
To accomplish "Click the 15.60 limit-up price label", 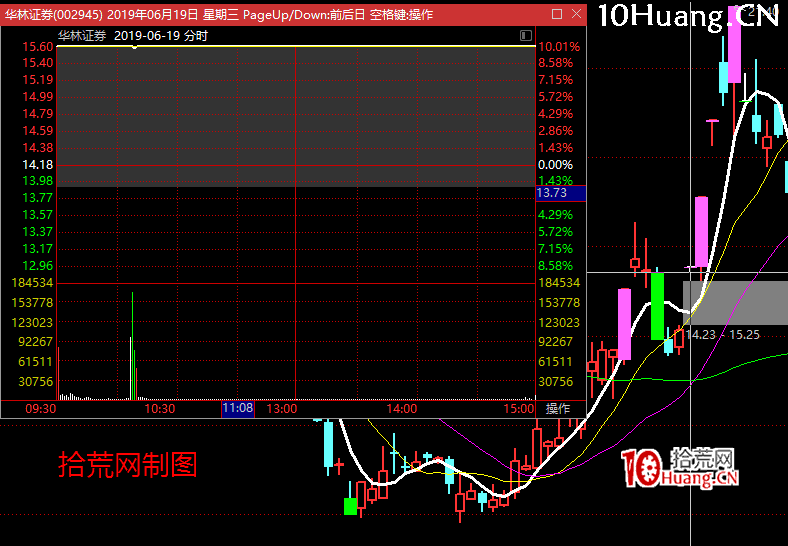I will tap(38, 47).
